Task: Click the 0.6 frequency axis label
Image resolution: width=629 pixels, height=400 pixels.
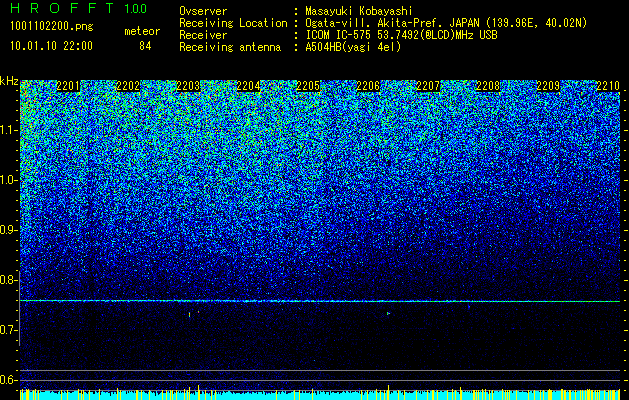Action: tap(8, 380)
